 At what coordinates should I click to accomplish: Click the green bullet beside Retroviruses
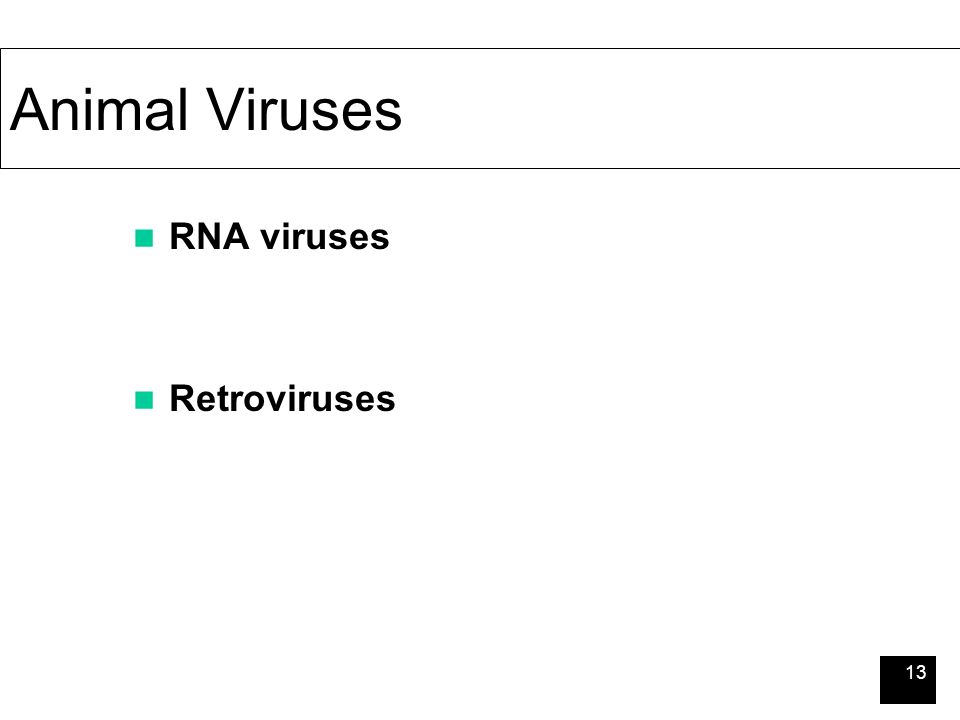point(144,400)
